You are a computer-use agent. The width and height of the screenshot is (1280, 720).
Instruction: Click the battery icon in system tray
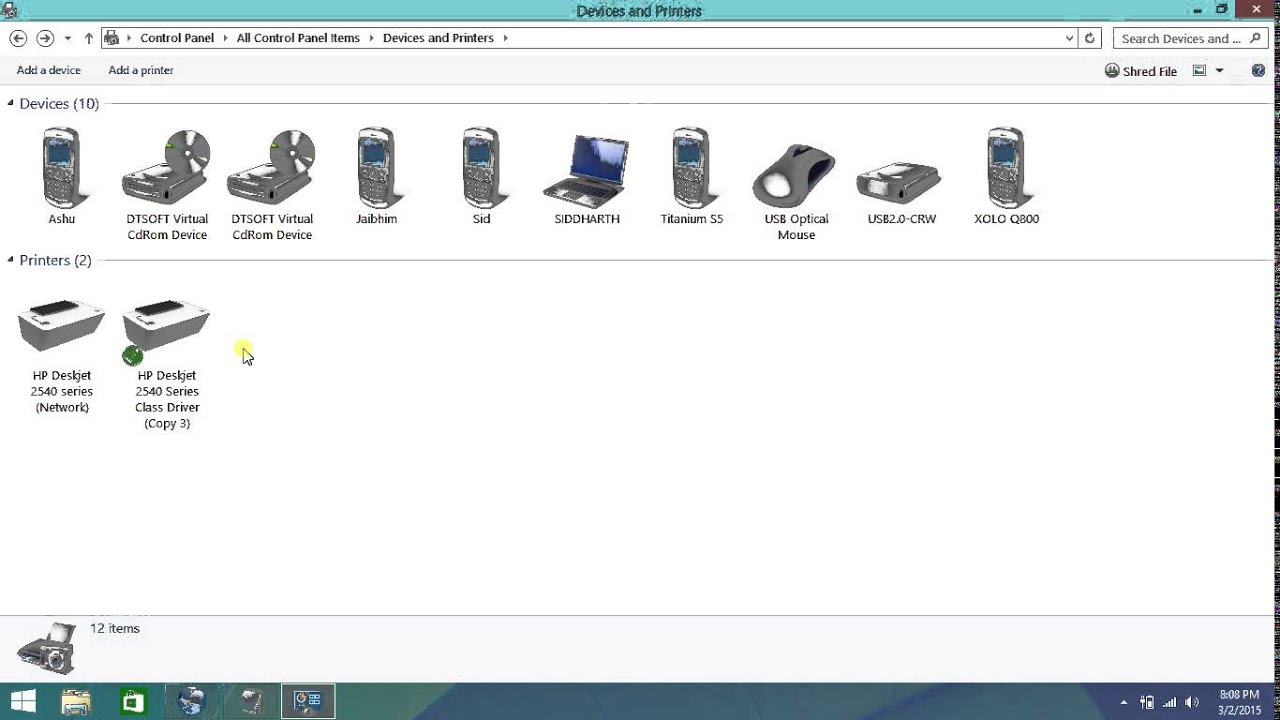[1147, 702]
